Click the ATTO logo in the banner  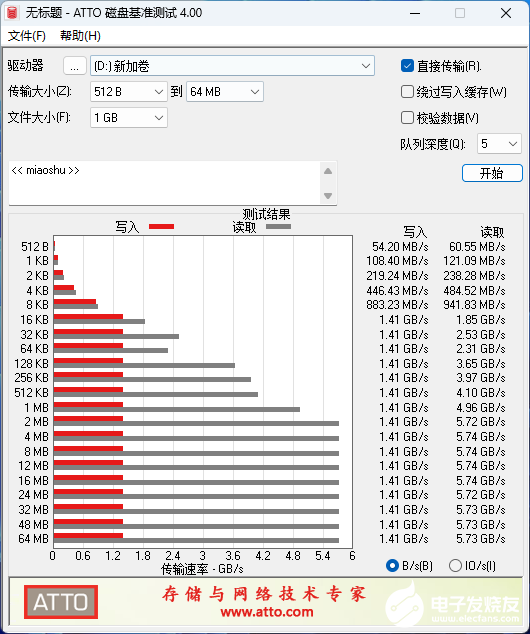tap(61, 602)
